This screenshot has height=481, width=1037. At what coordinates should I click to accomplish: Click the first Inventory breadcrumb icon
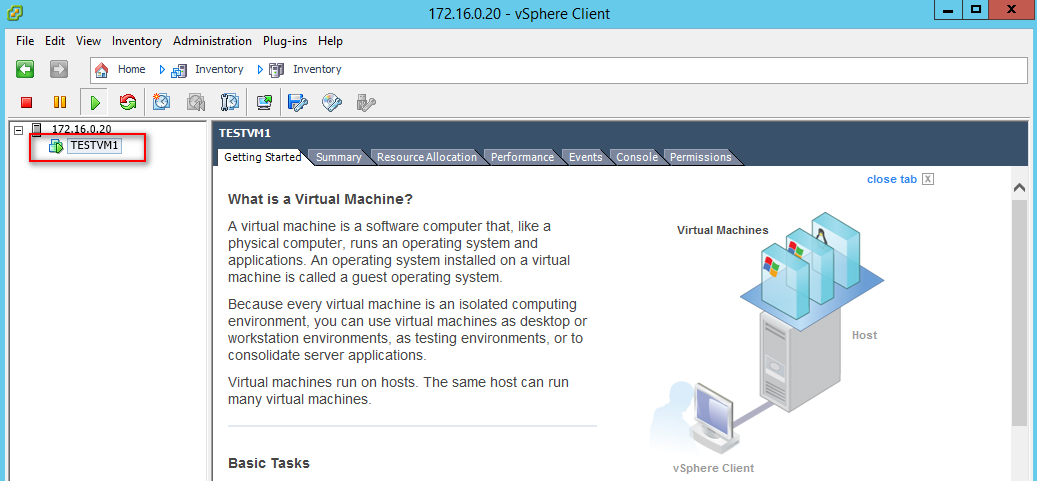click(x=179, y=69)
